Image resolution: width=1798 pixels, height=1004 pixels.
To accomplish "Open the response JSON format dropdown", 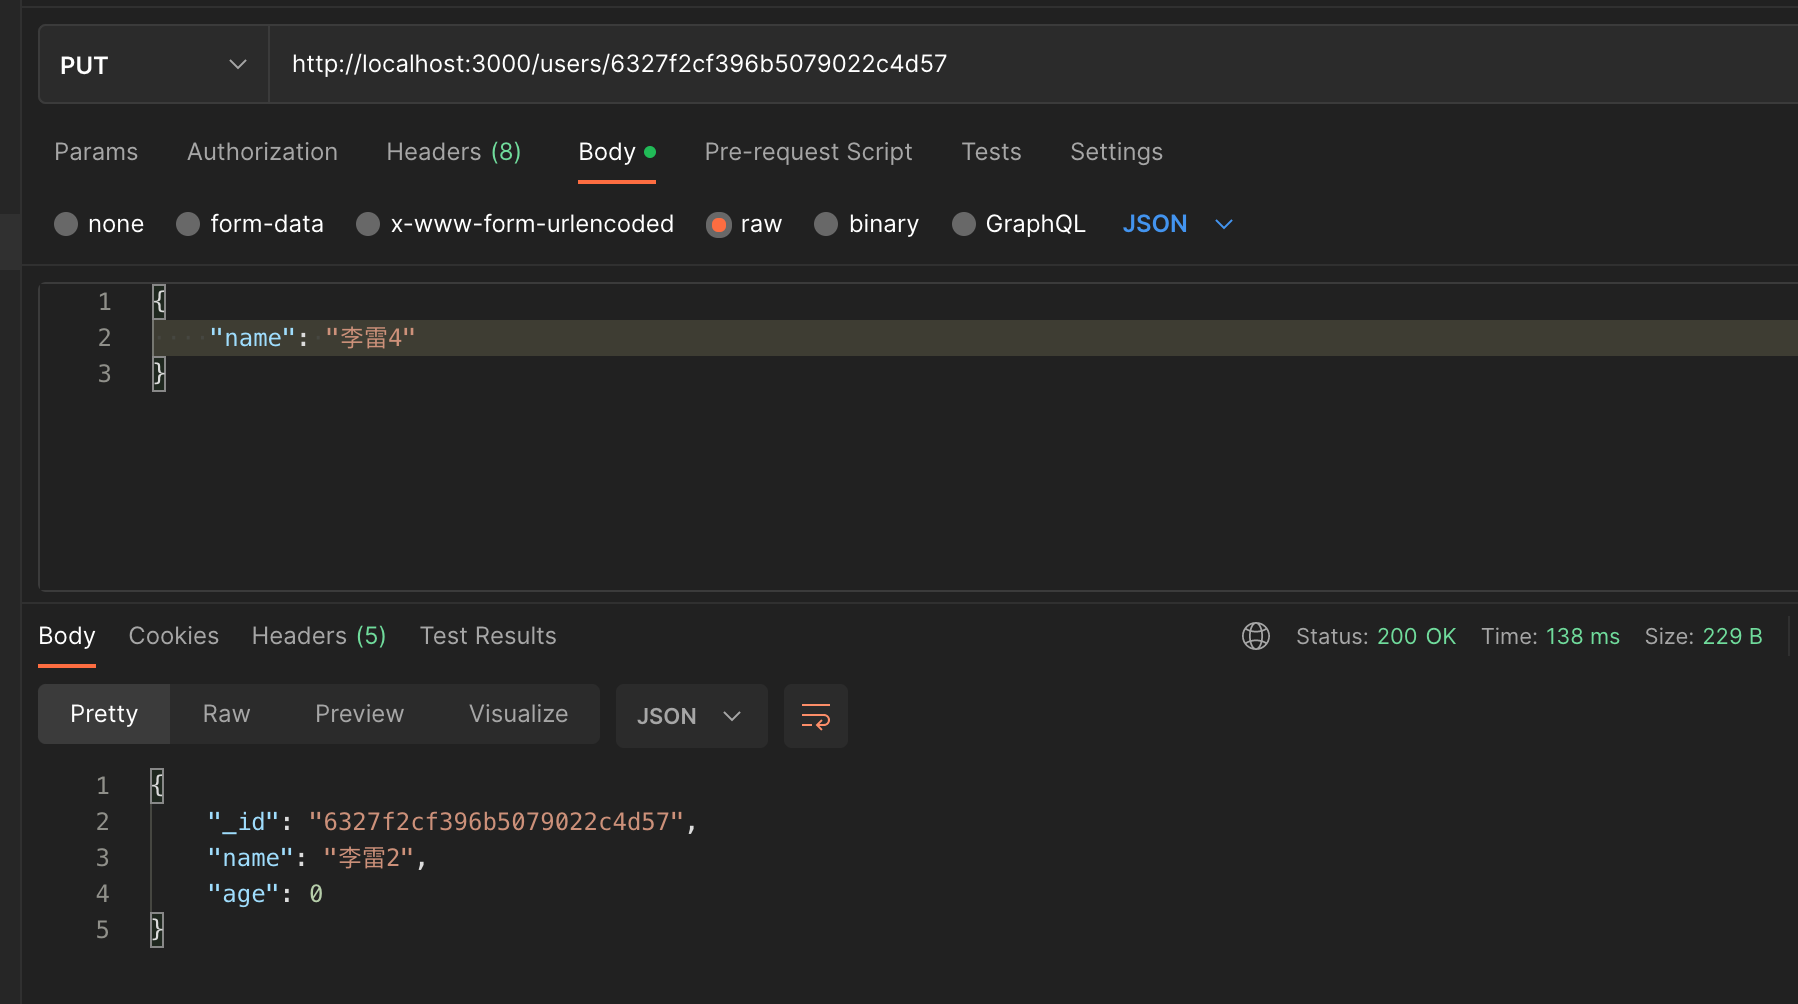I will click(692, 716).
